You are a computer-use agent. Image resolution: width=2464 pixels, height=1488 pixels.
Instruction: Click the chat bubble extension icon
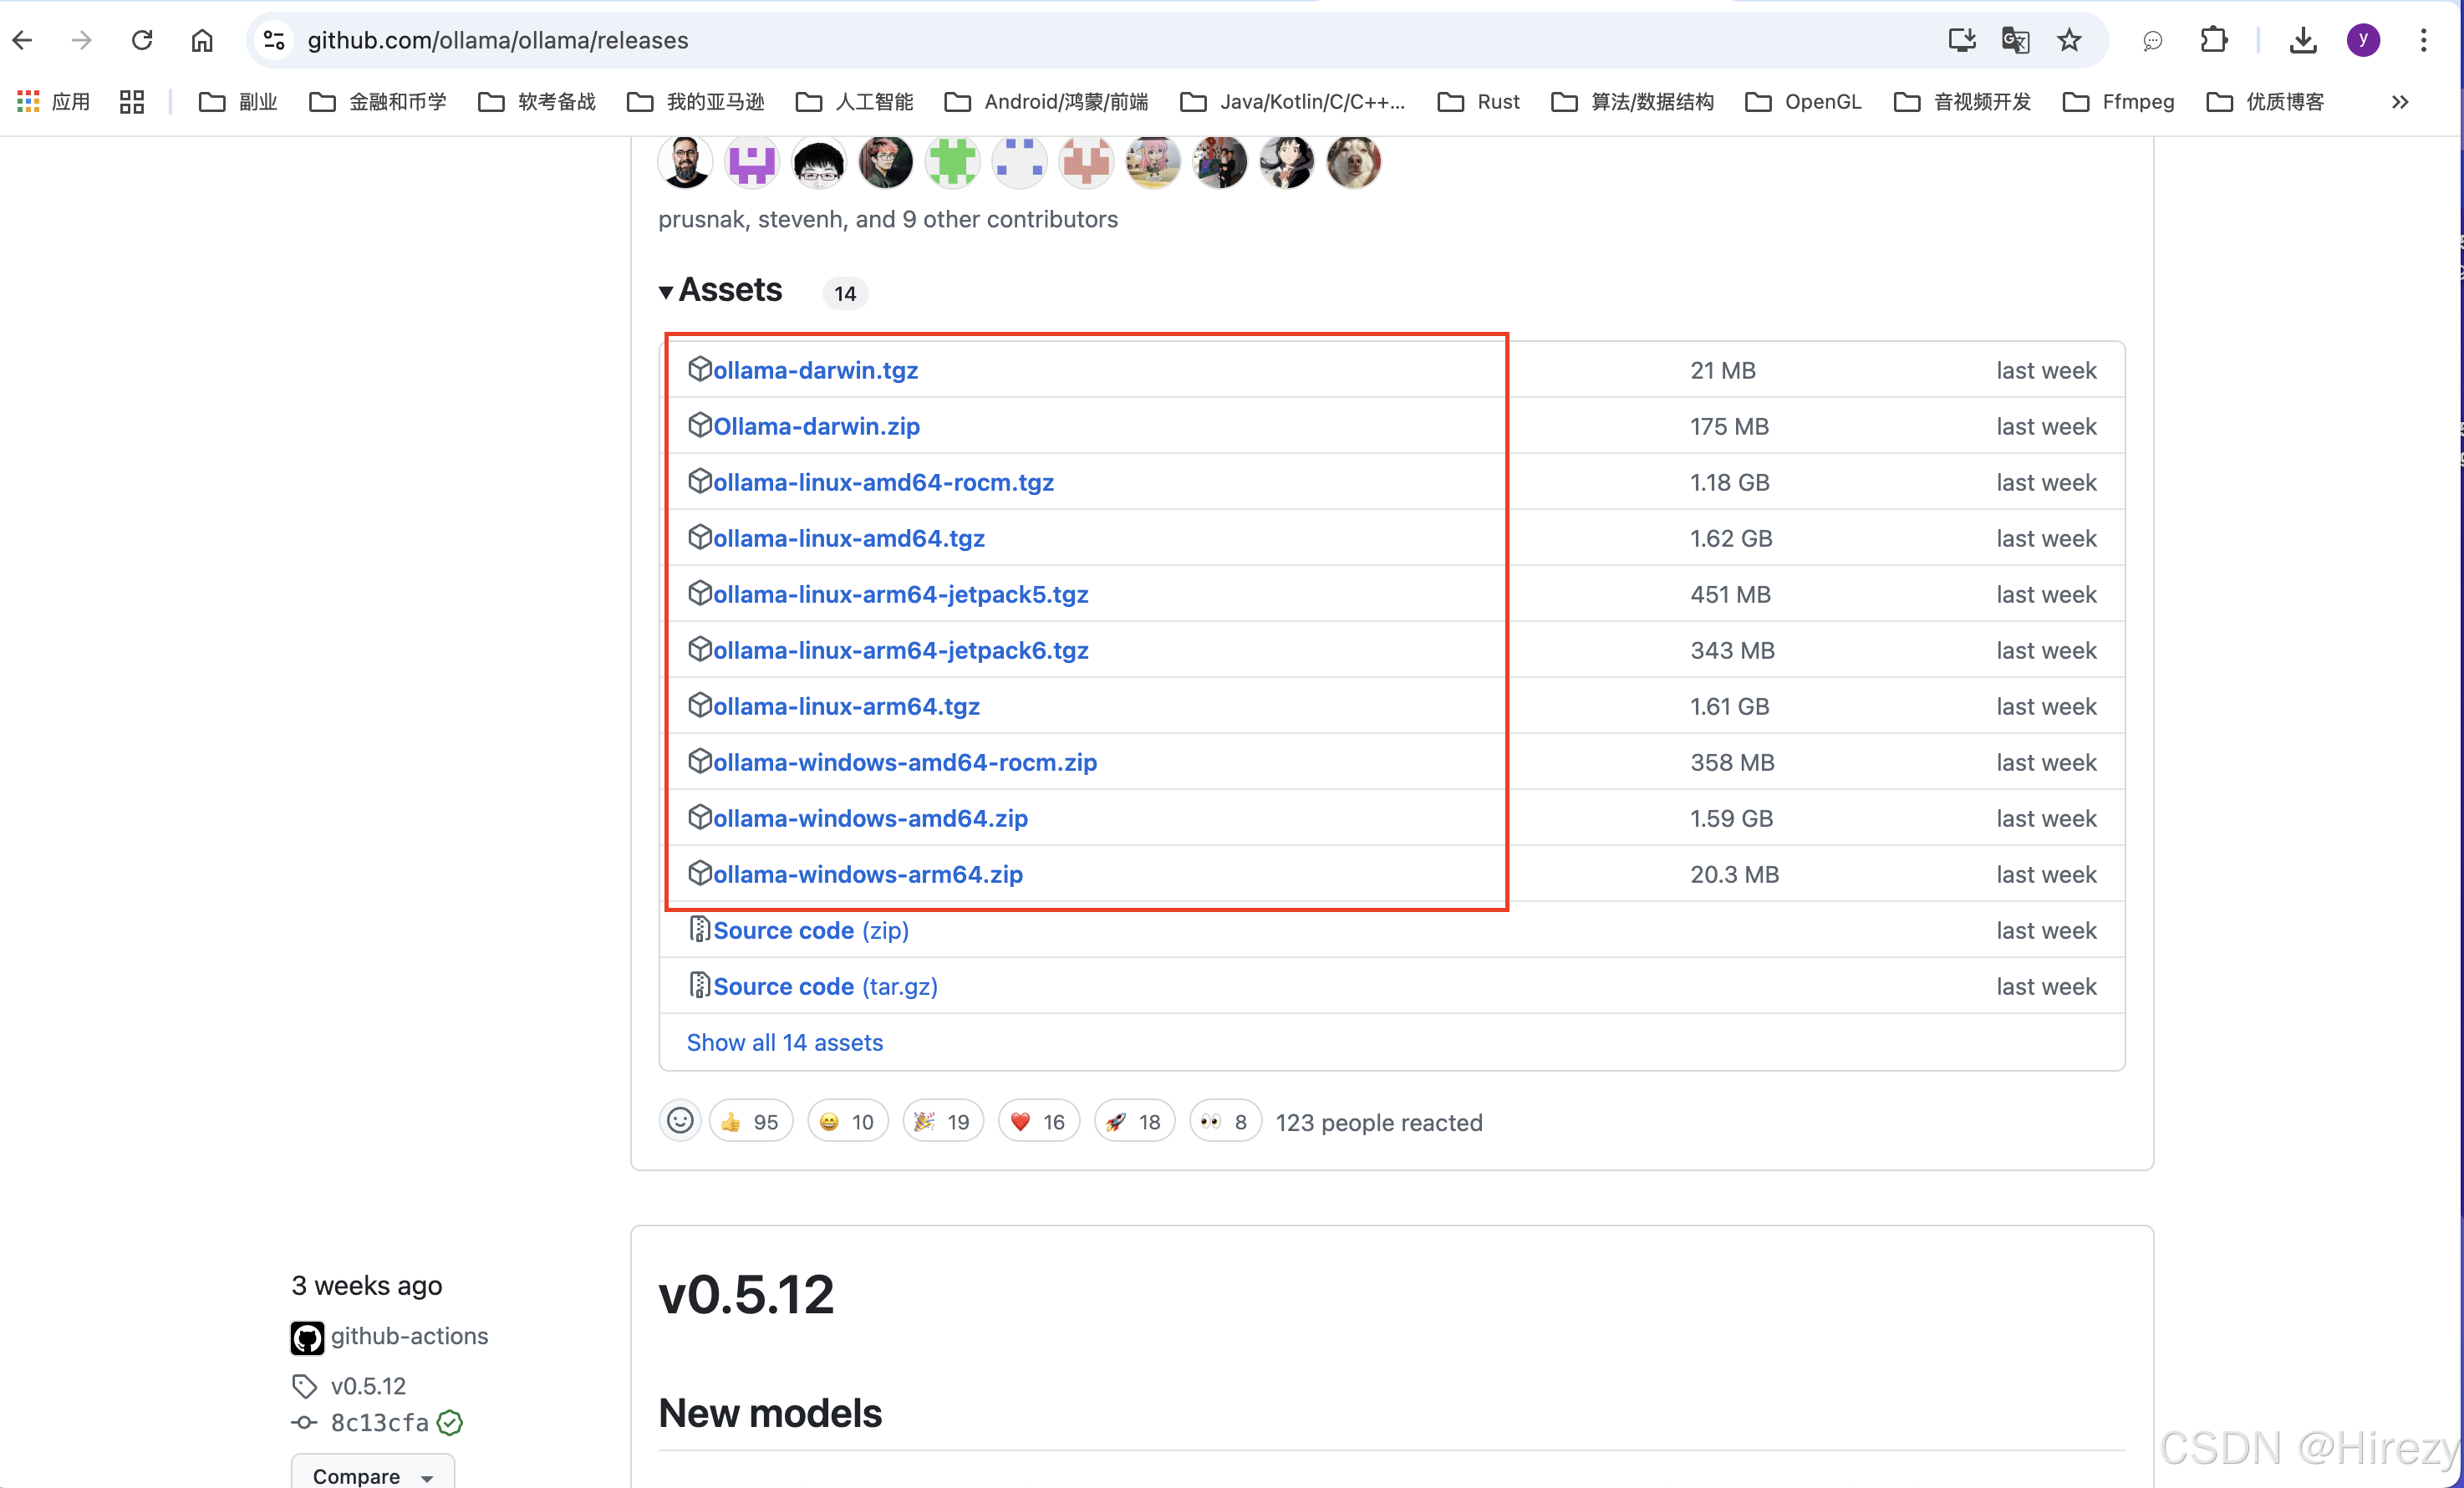tap(2153, 40)
